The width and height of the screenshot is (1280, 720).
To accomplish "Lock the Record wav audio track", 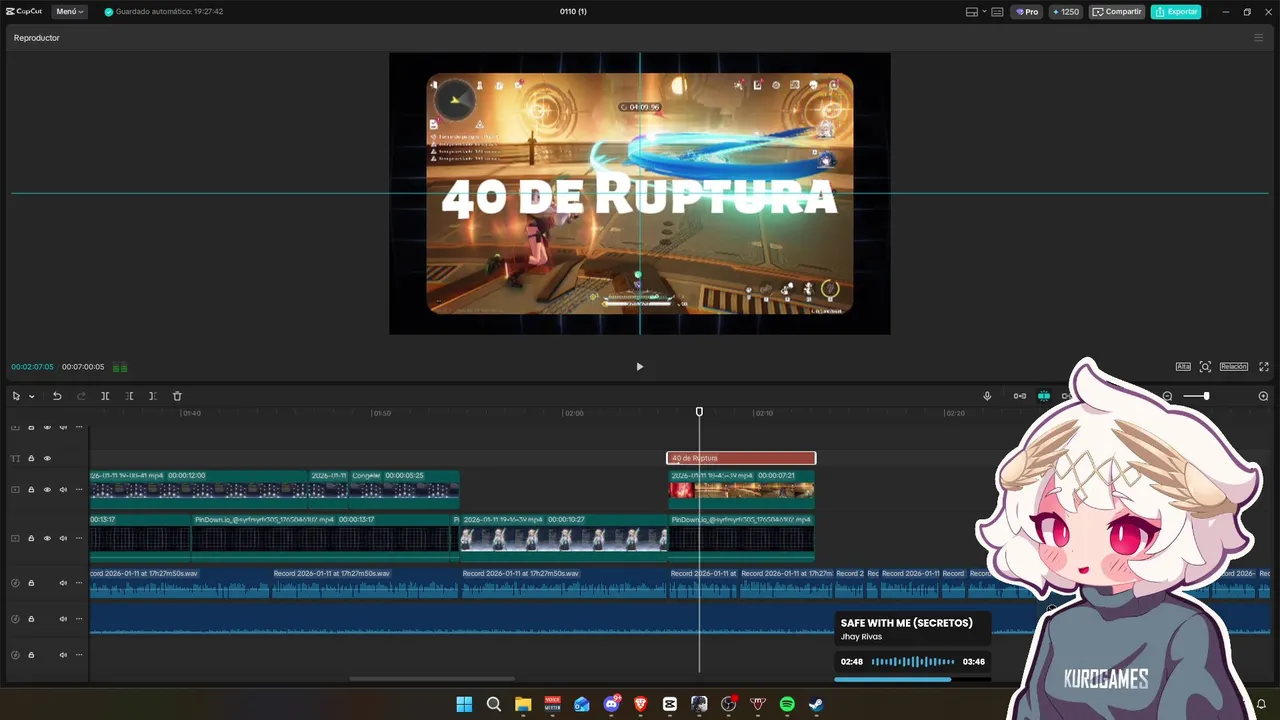I will click(31, 583).
